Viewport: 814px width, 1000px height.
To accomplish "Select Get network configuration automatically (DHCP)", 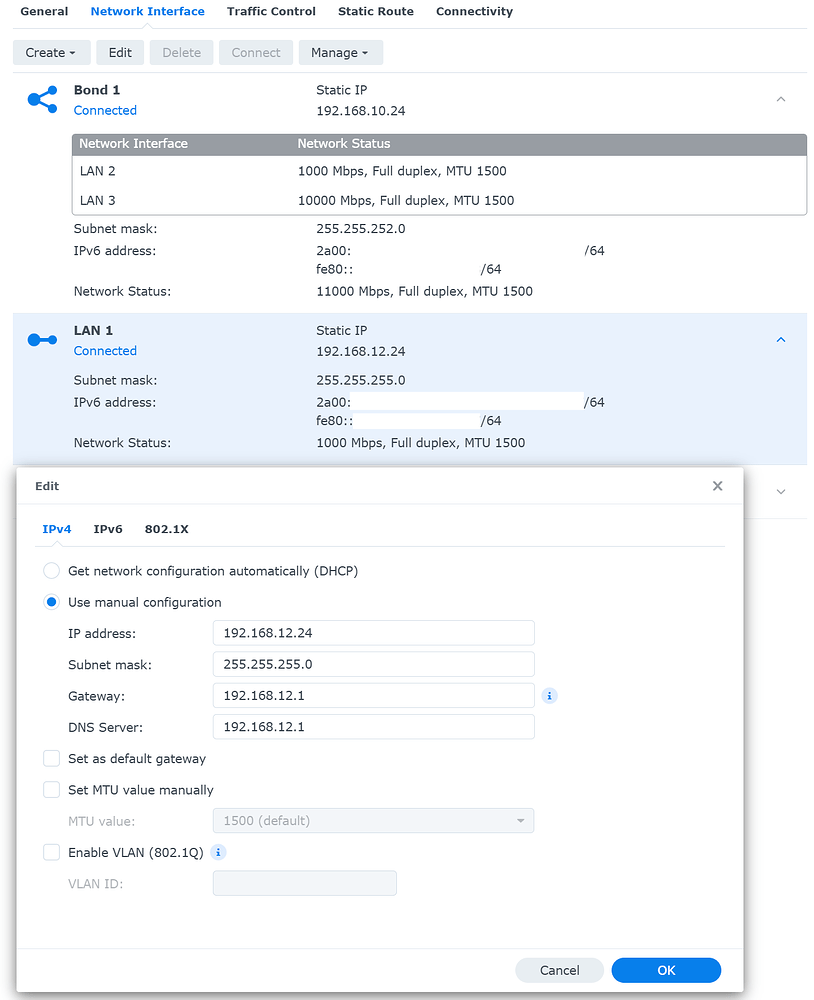I will click(52, 571).
